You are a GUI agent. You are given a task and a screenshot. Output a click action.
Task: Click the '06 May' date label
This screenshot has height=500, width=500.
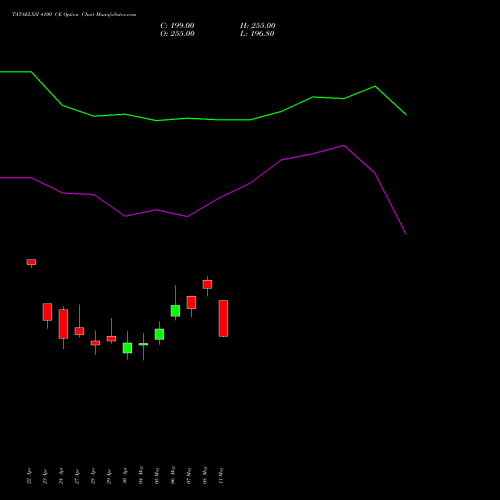click(x=173, y=475)
